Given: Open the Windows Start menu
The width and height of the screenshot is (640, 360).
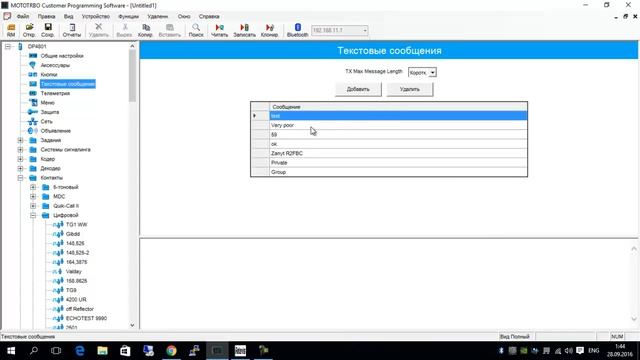Looking at the screenshot, I should pos(11,351).
